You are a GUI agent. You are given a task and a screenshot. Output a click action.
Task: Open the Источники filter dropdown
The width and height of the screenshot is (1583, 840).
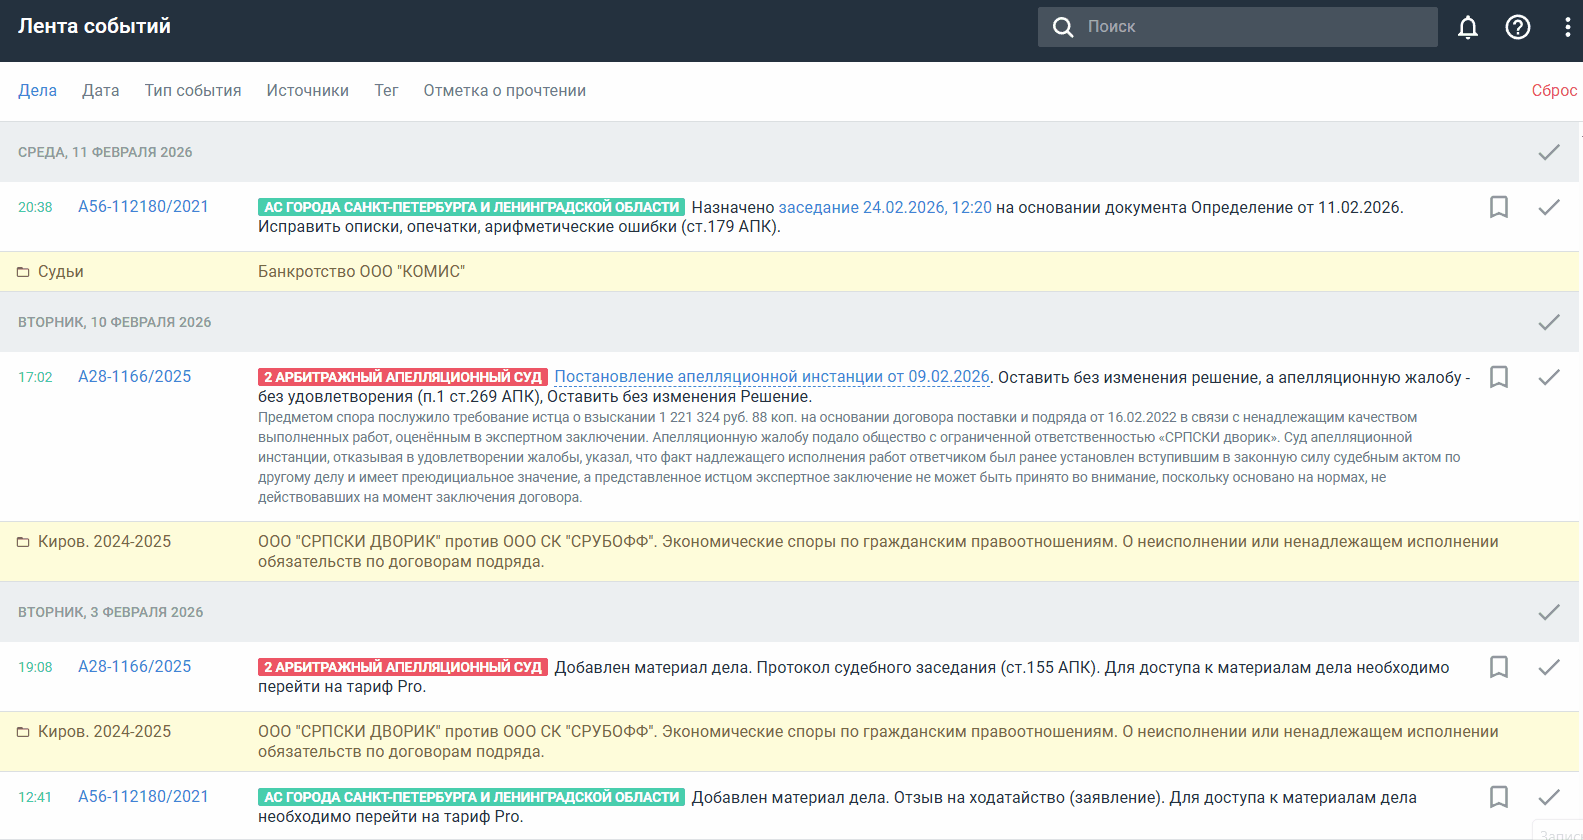click(x=307, y=91)
